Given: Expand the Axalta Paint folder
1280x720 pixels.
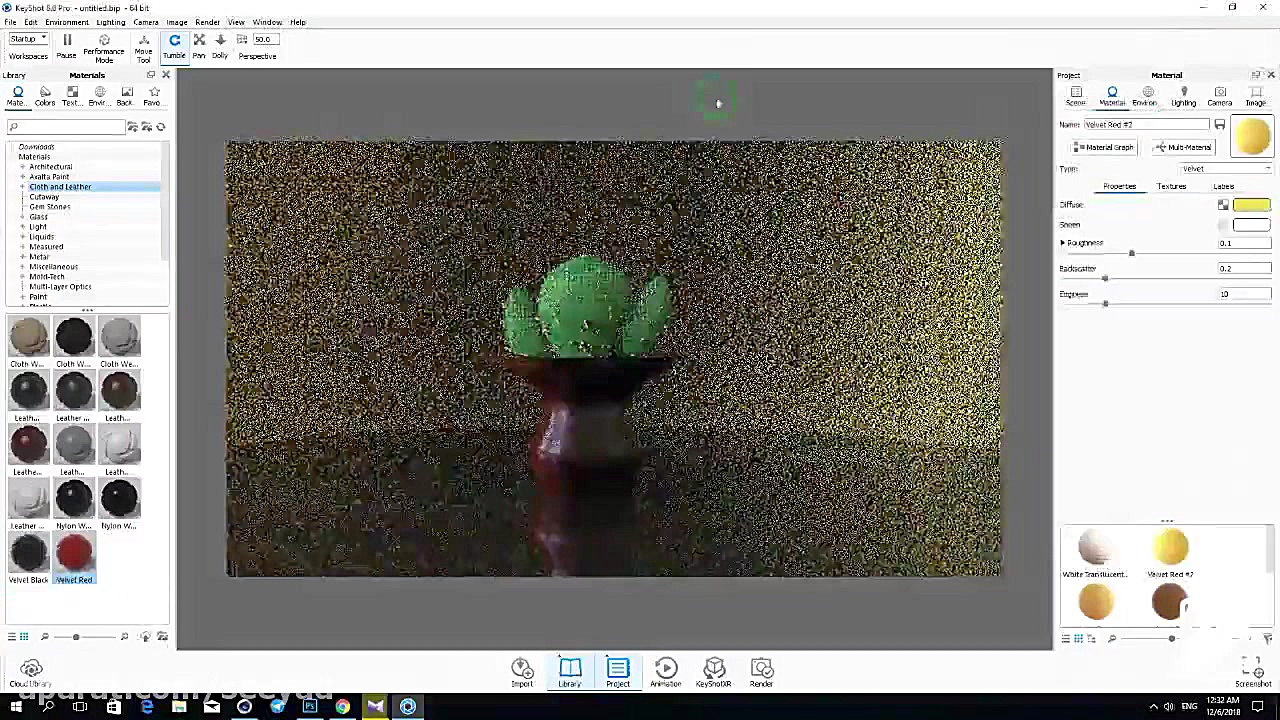Looking at the screenshot, I should pos(22,177).
